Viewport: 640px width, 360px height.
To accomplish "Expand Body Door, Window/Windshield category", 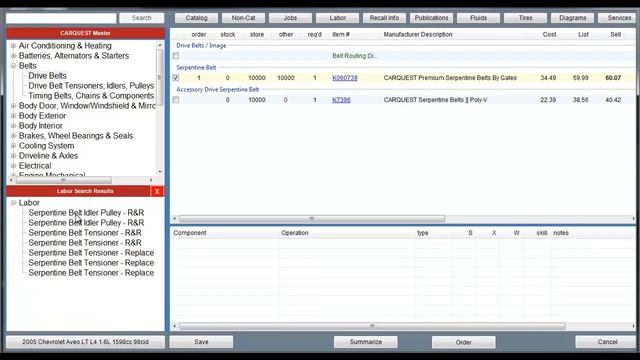I will click(13, 106).
